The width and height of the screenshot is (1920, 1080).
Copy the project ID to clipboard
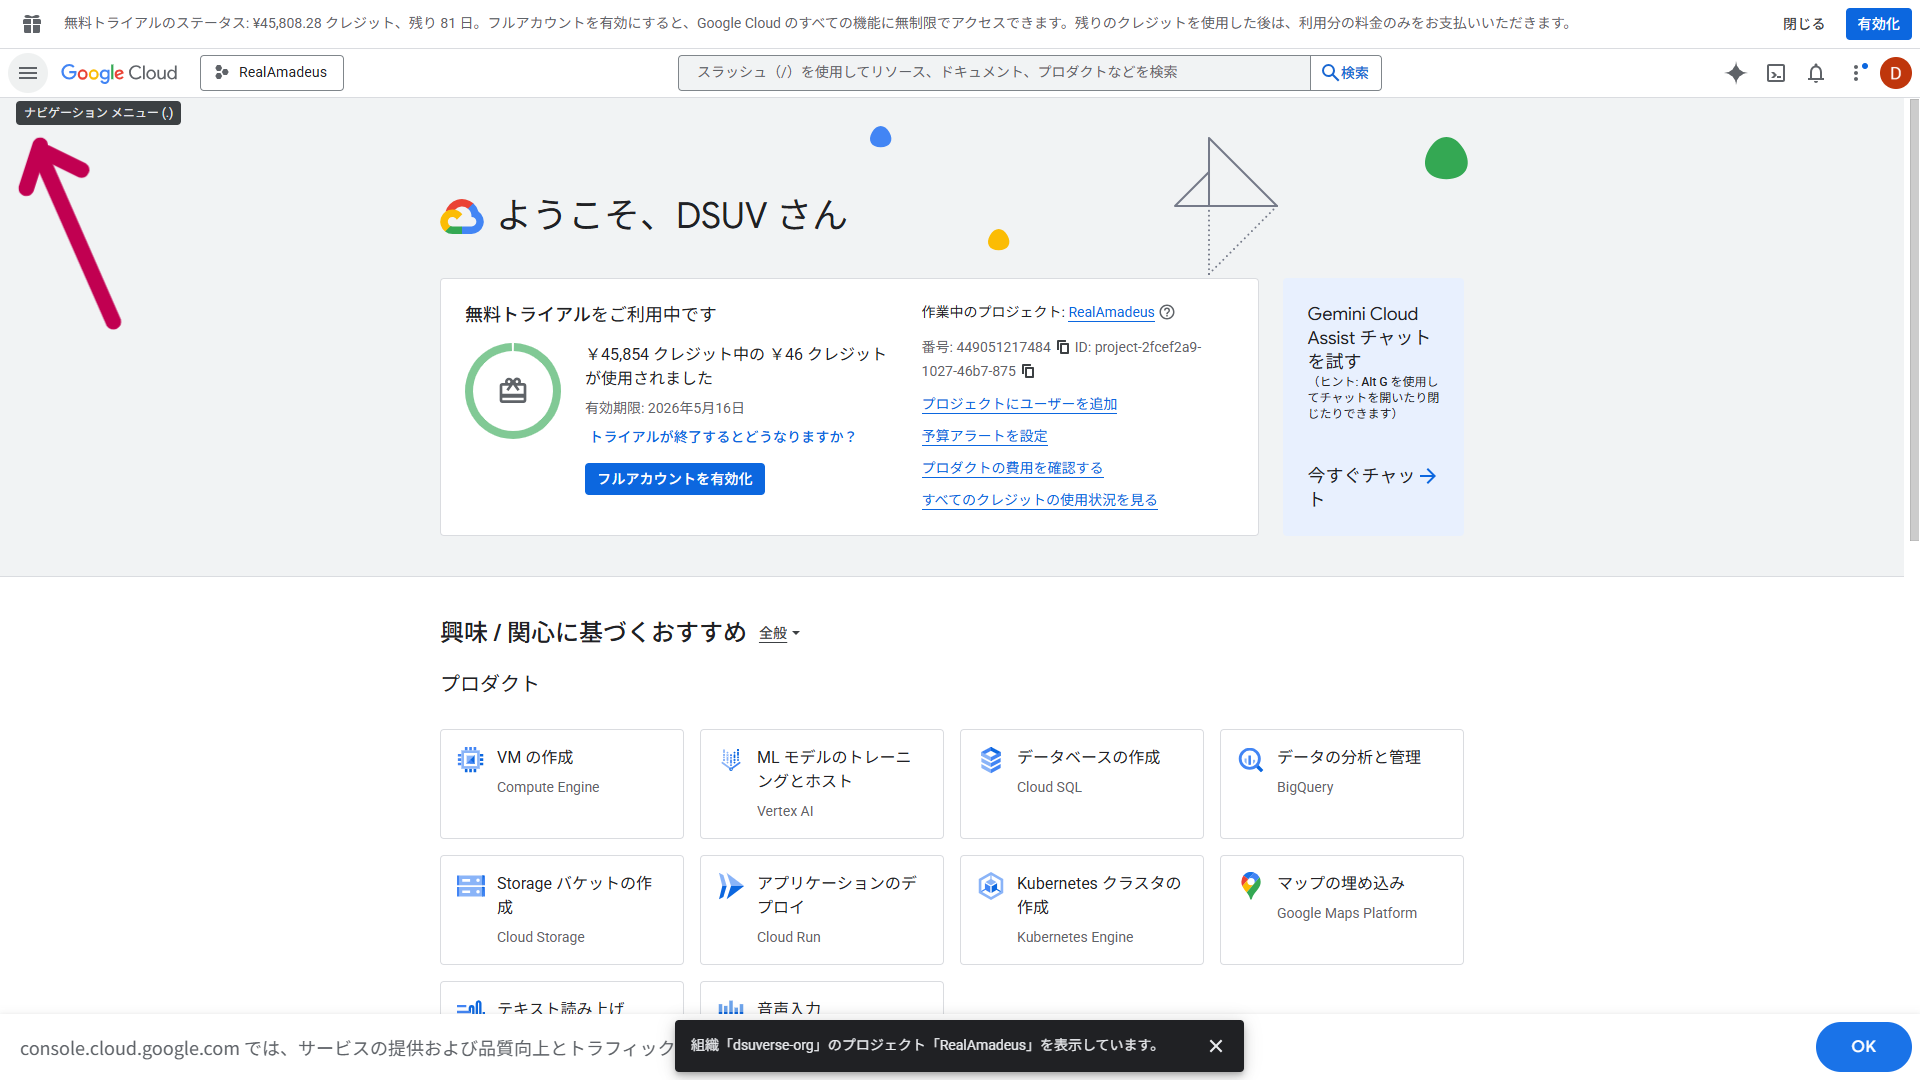point(1028,371)
